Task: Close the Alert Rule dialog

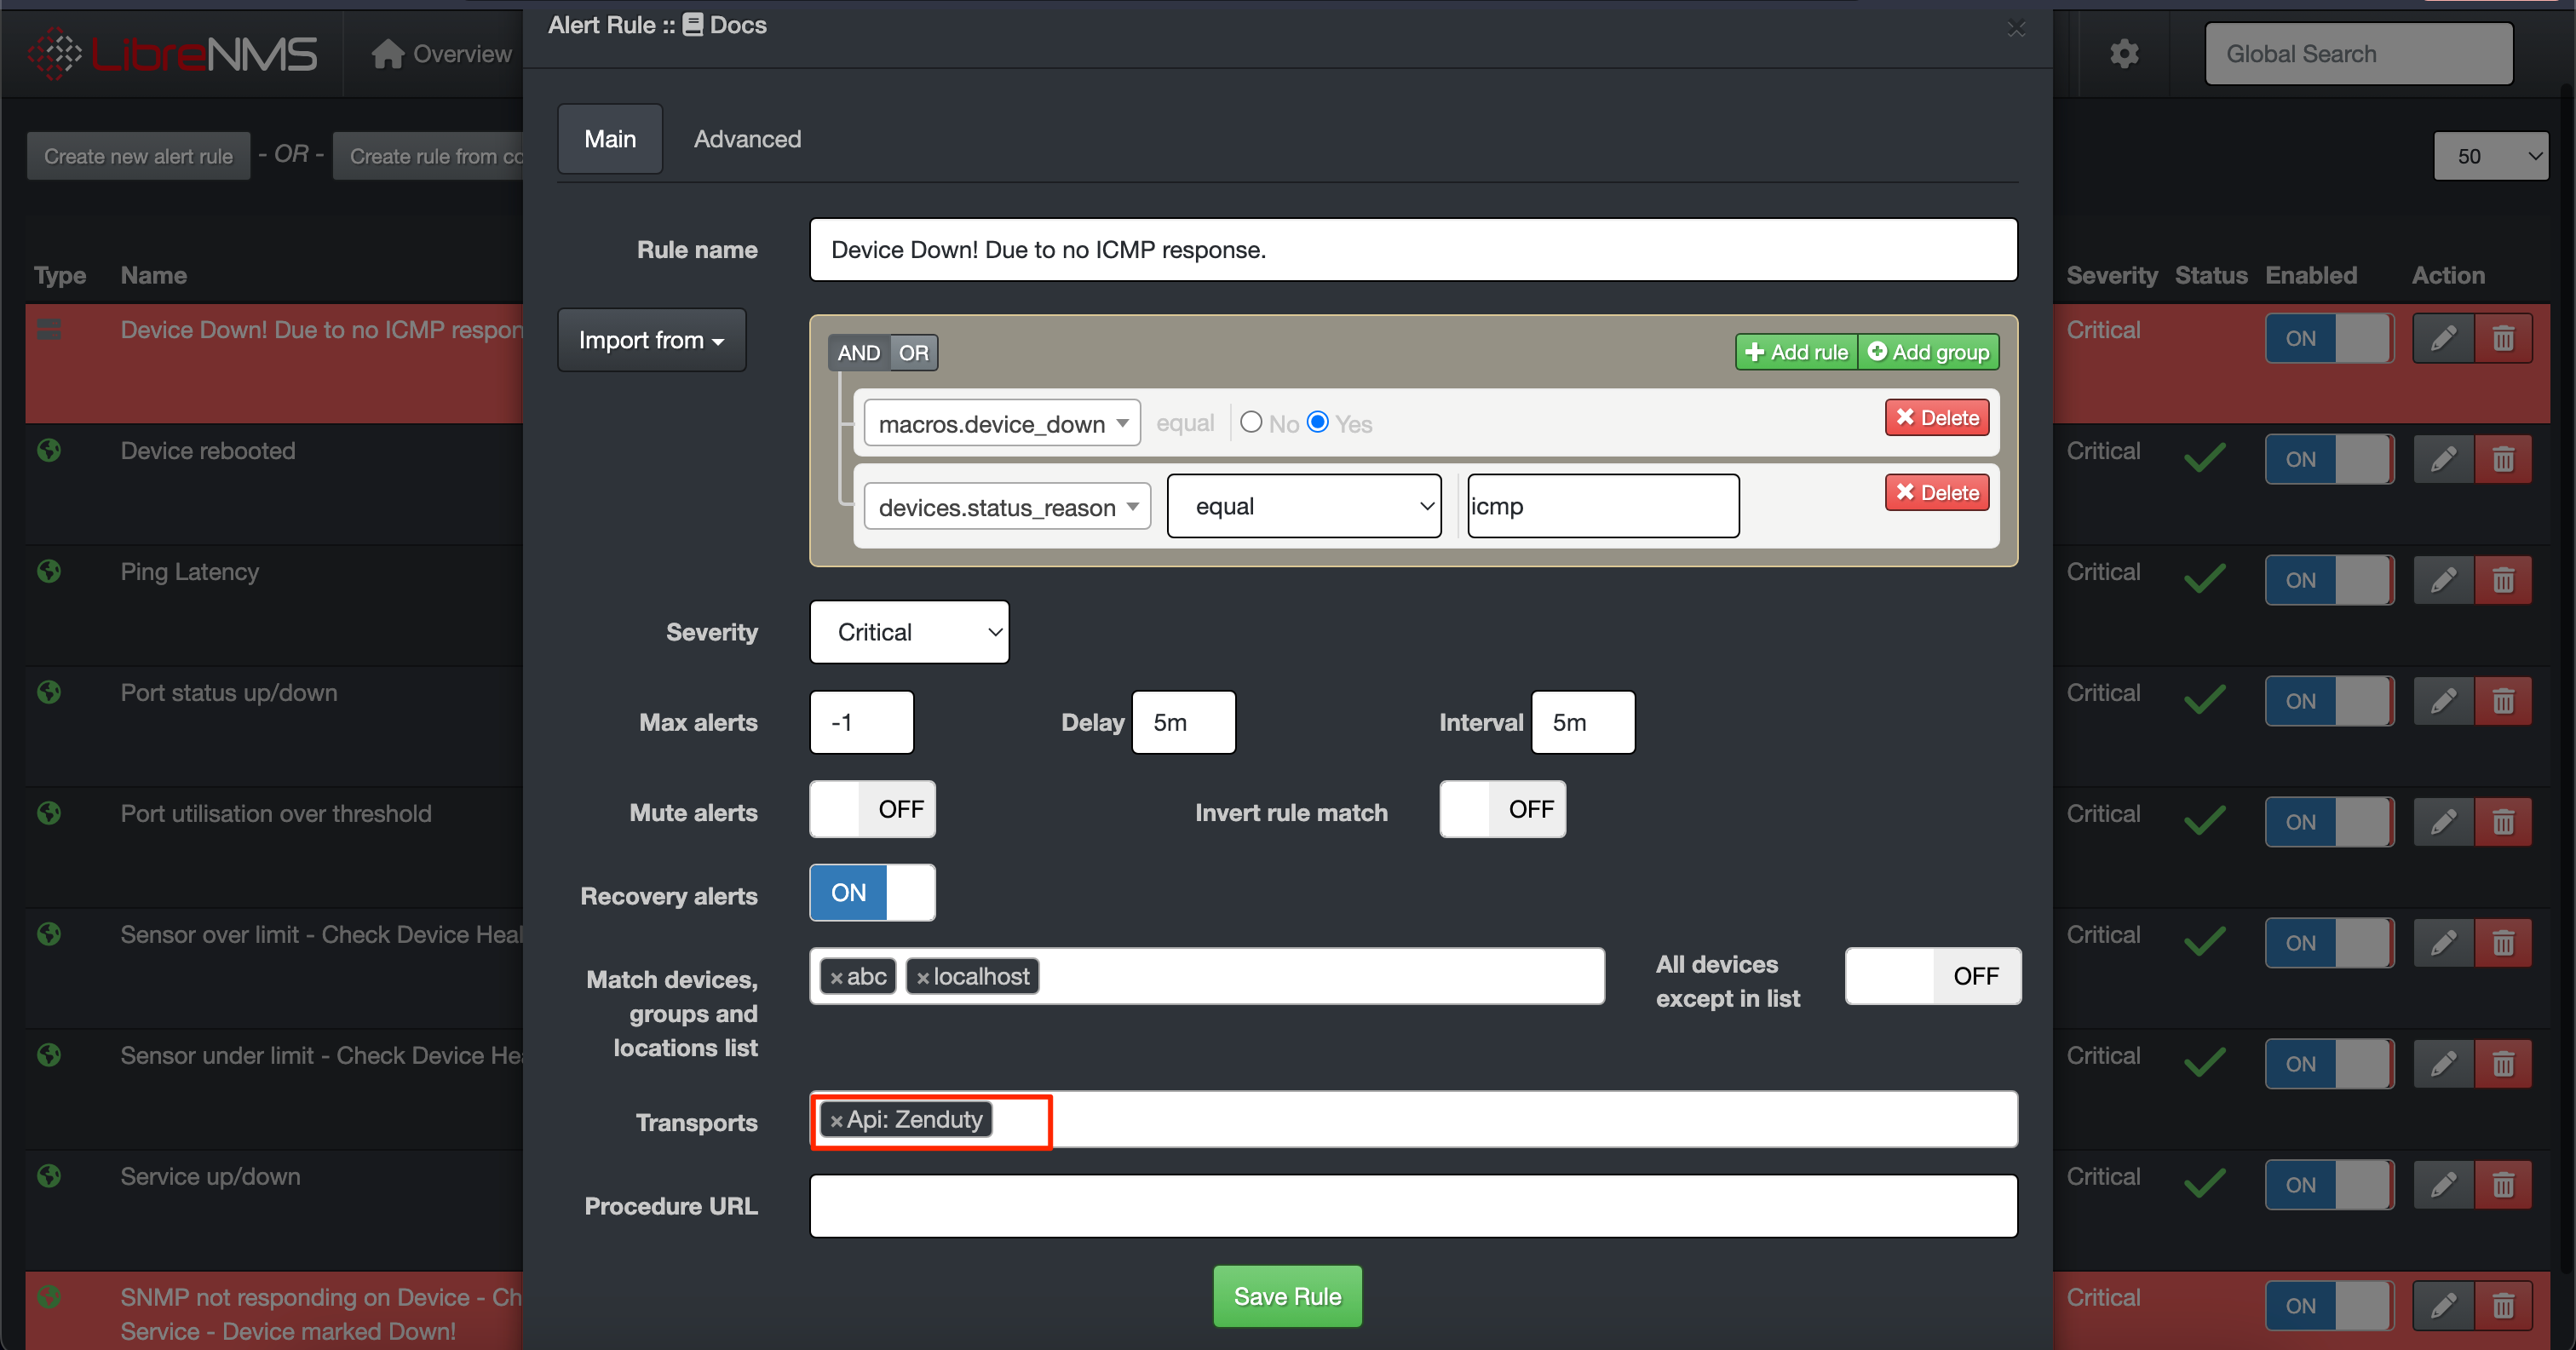Action: tap(2015, 28)
